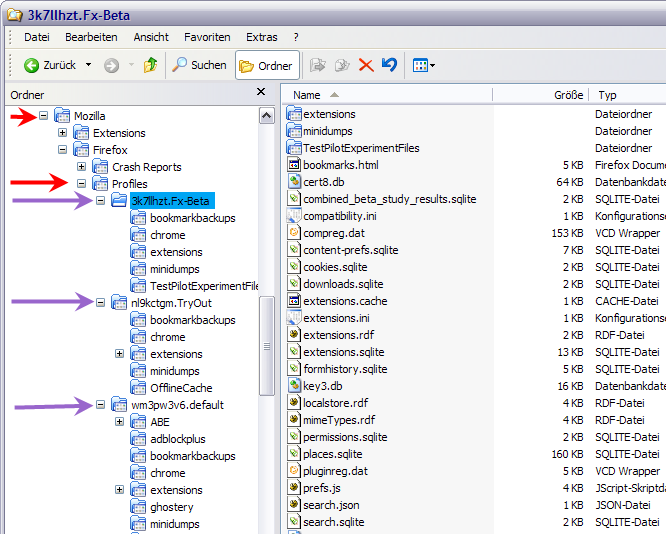Click the compatibility.ini file icon

[x=294, y=216]
